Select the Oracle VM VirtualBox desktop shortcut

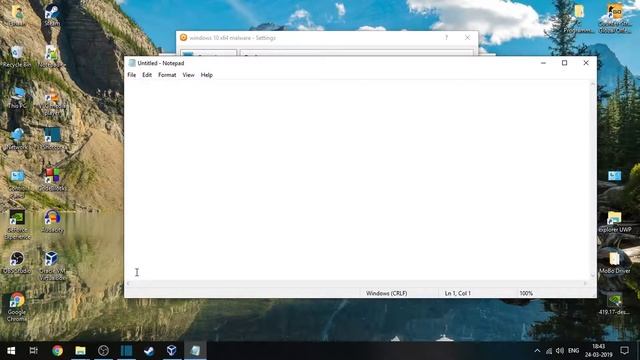click(52, 266)
